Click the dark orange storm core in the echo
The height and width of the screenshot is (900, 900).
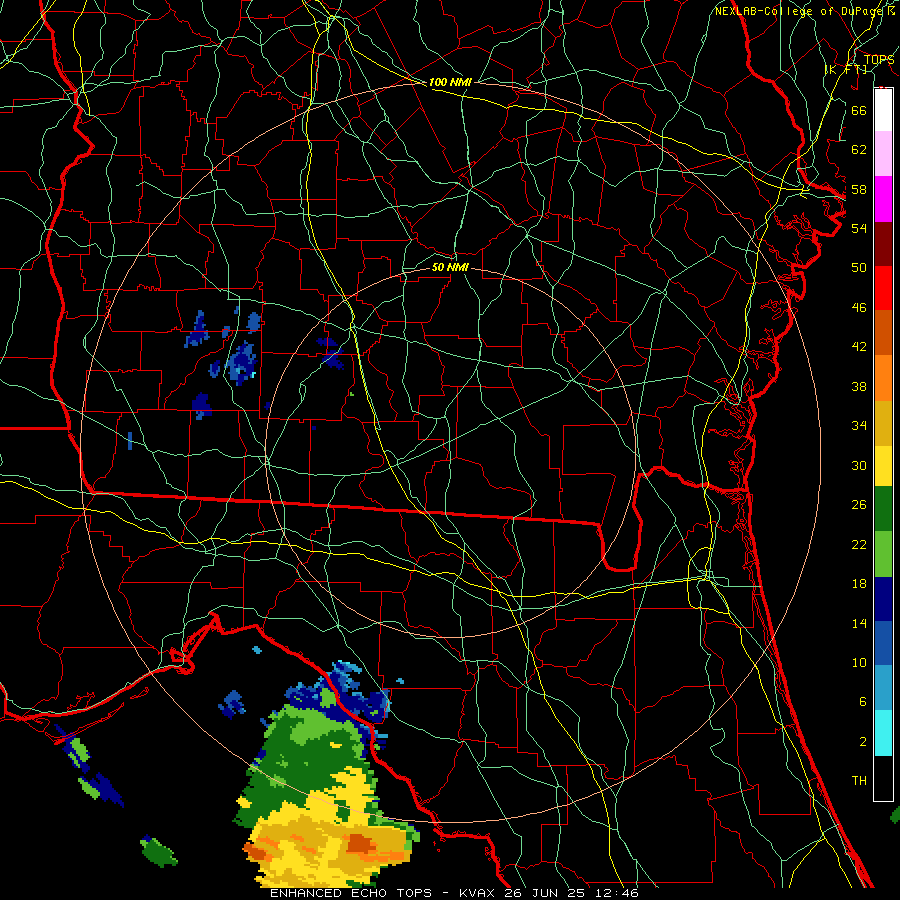pos(361,844)
